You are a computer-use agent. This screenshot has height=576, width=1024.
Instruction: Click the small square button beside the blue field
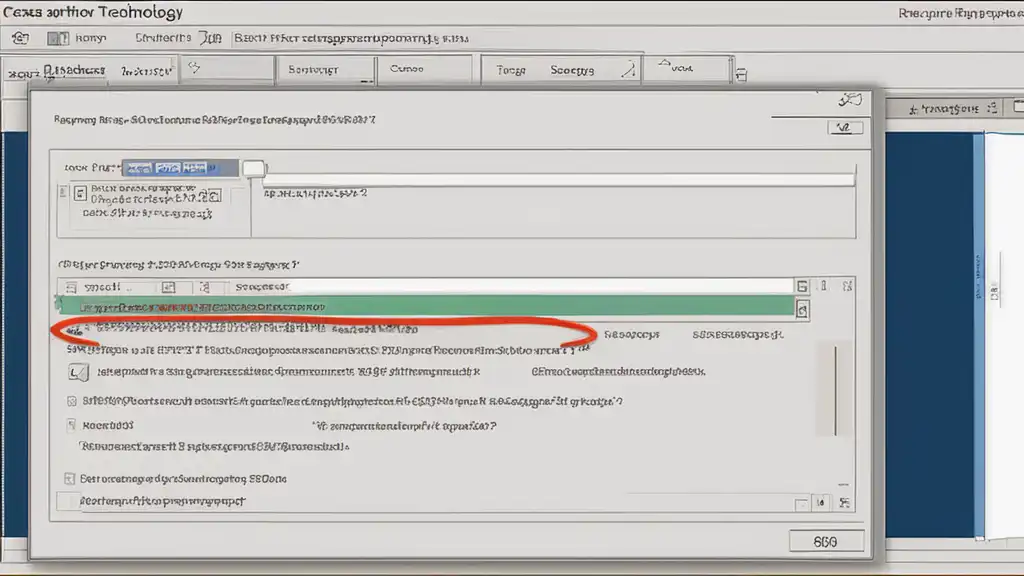253,168
